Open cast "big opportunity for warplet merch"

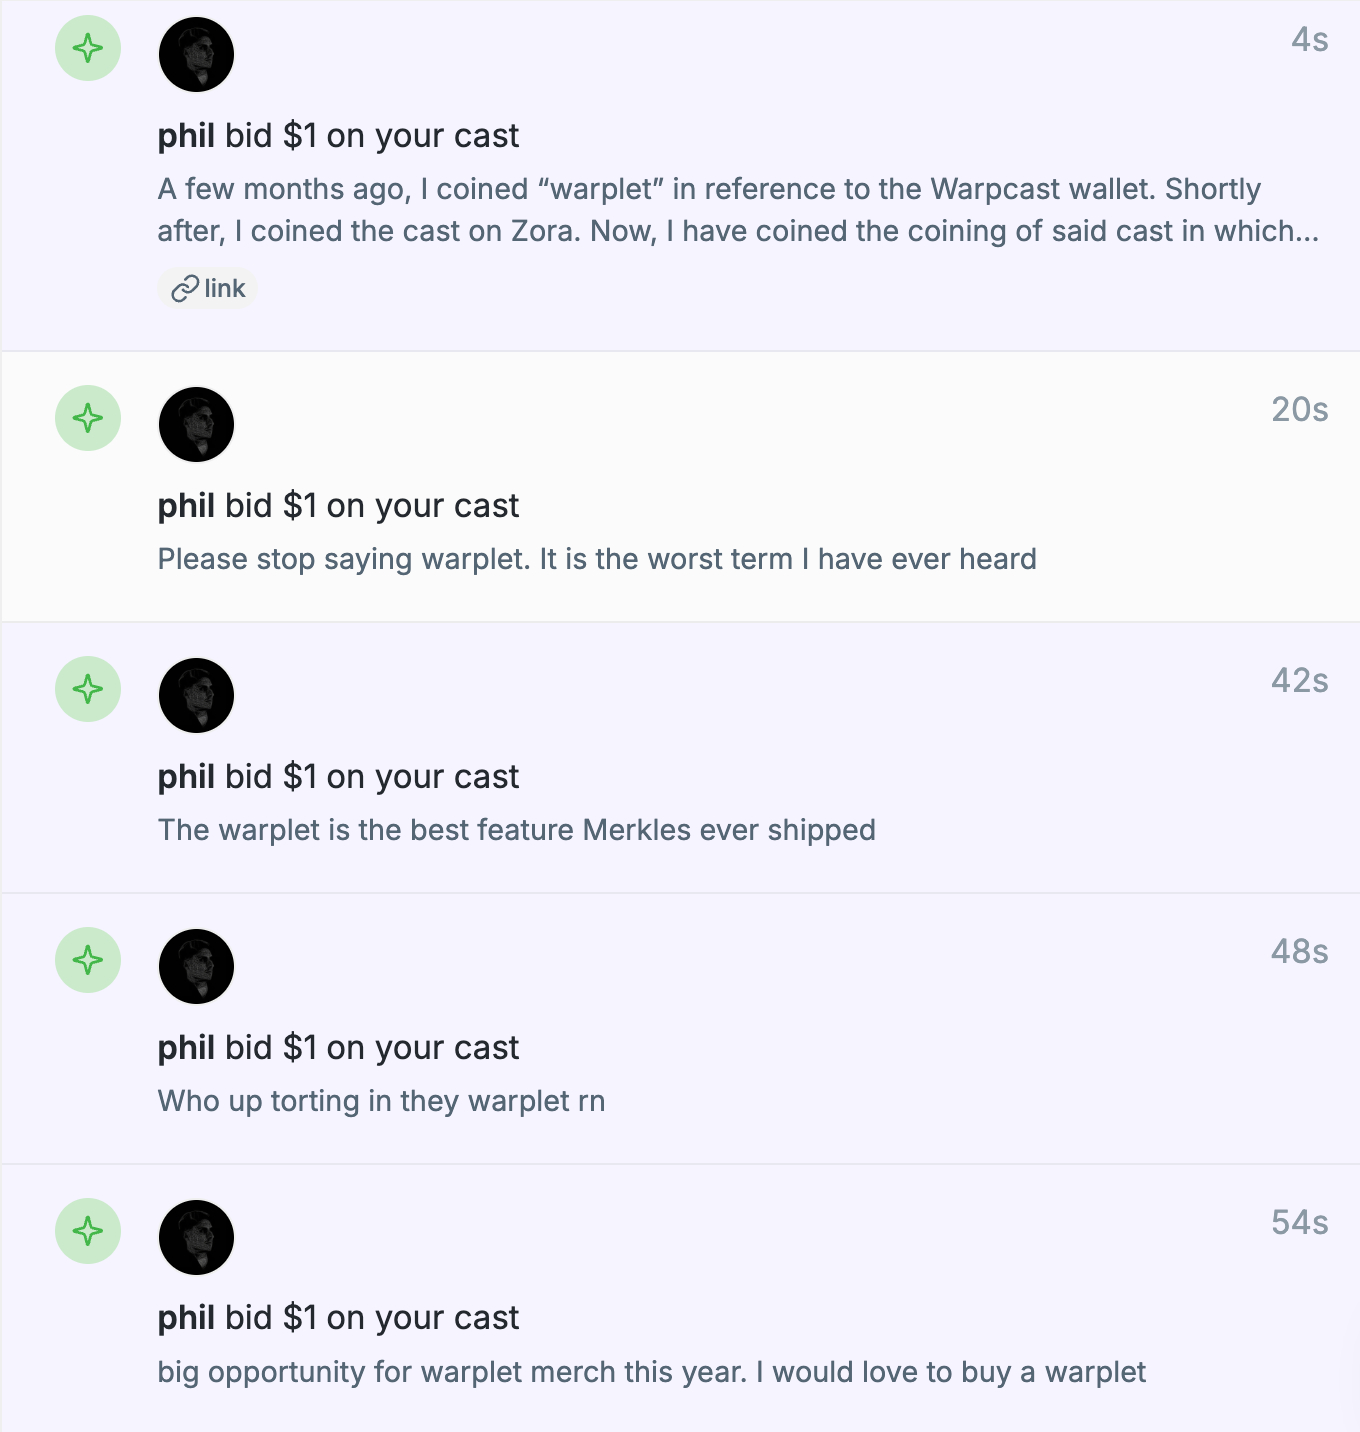pyautogui.click(x=651, y=1372)
